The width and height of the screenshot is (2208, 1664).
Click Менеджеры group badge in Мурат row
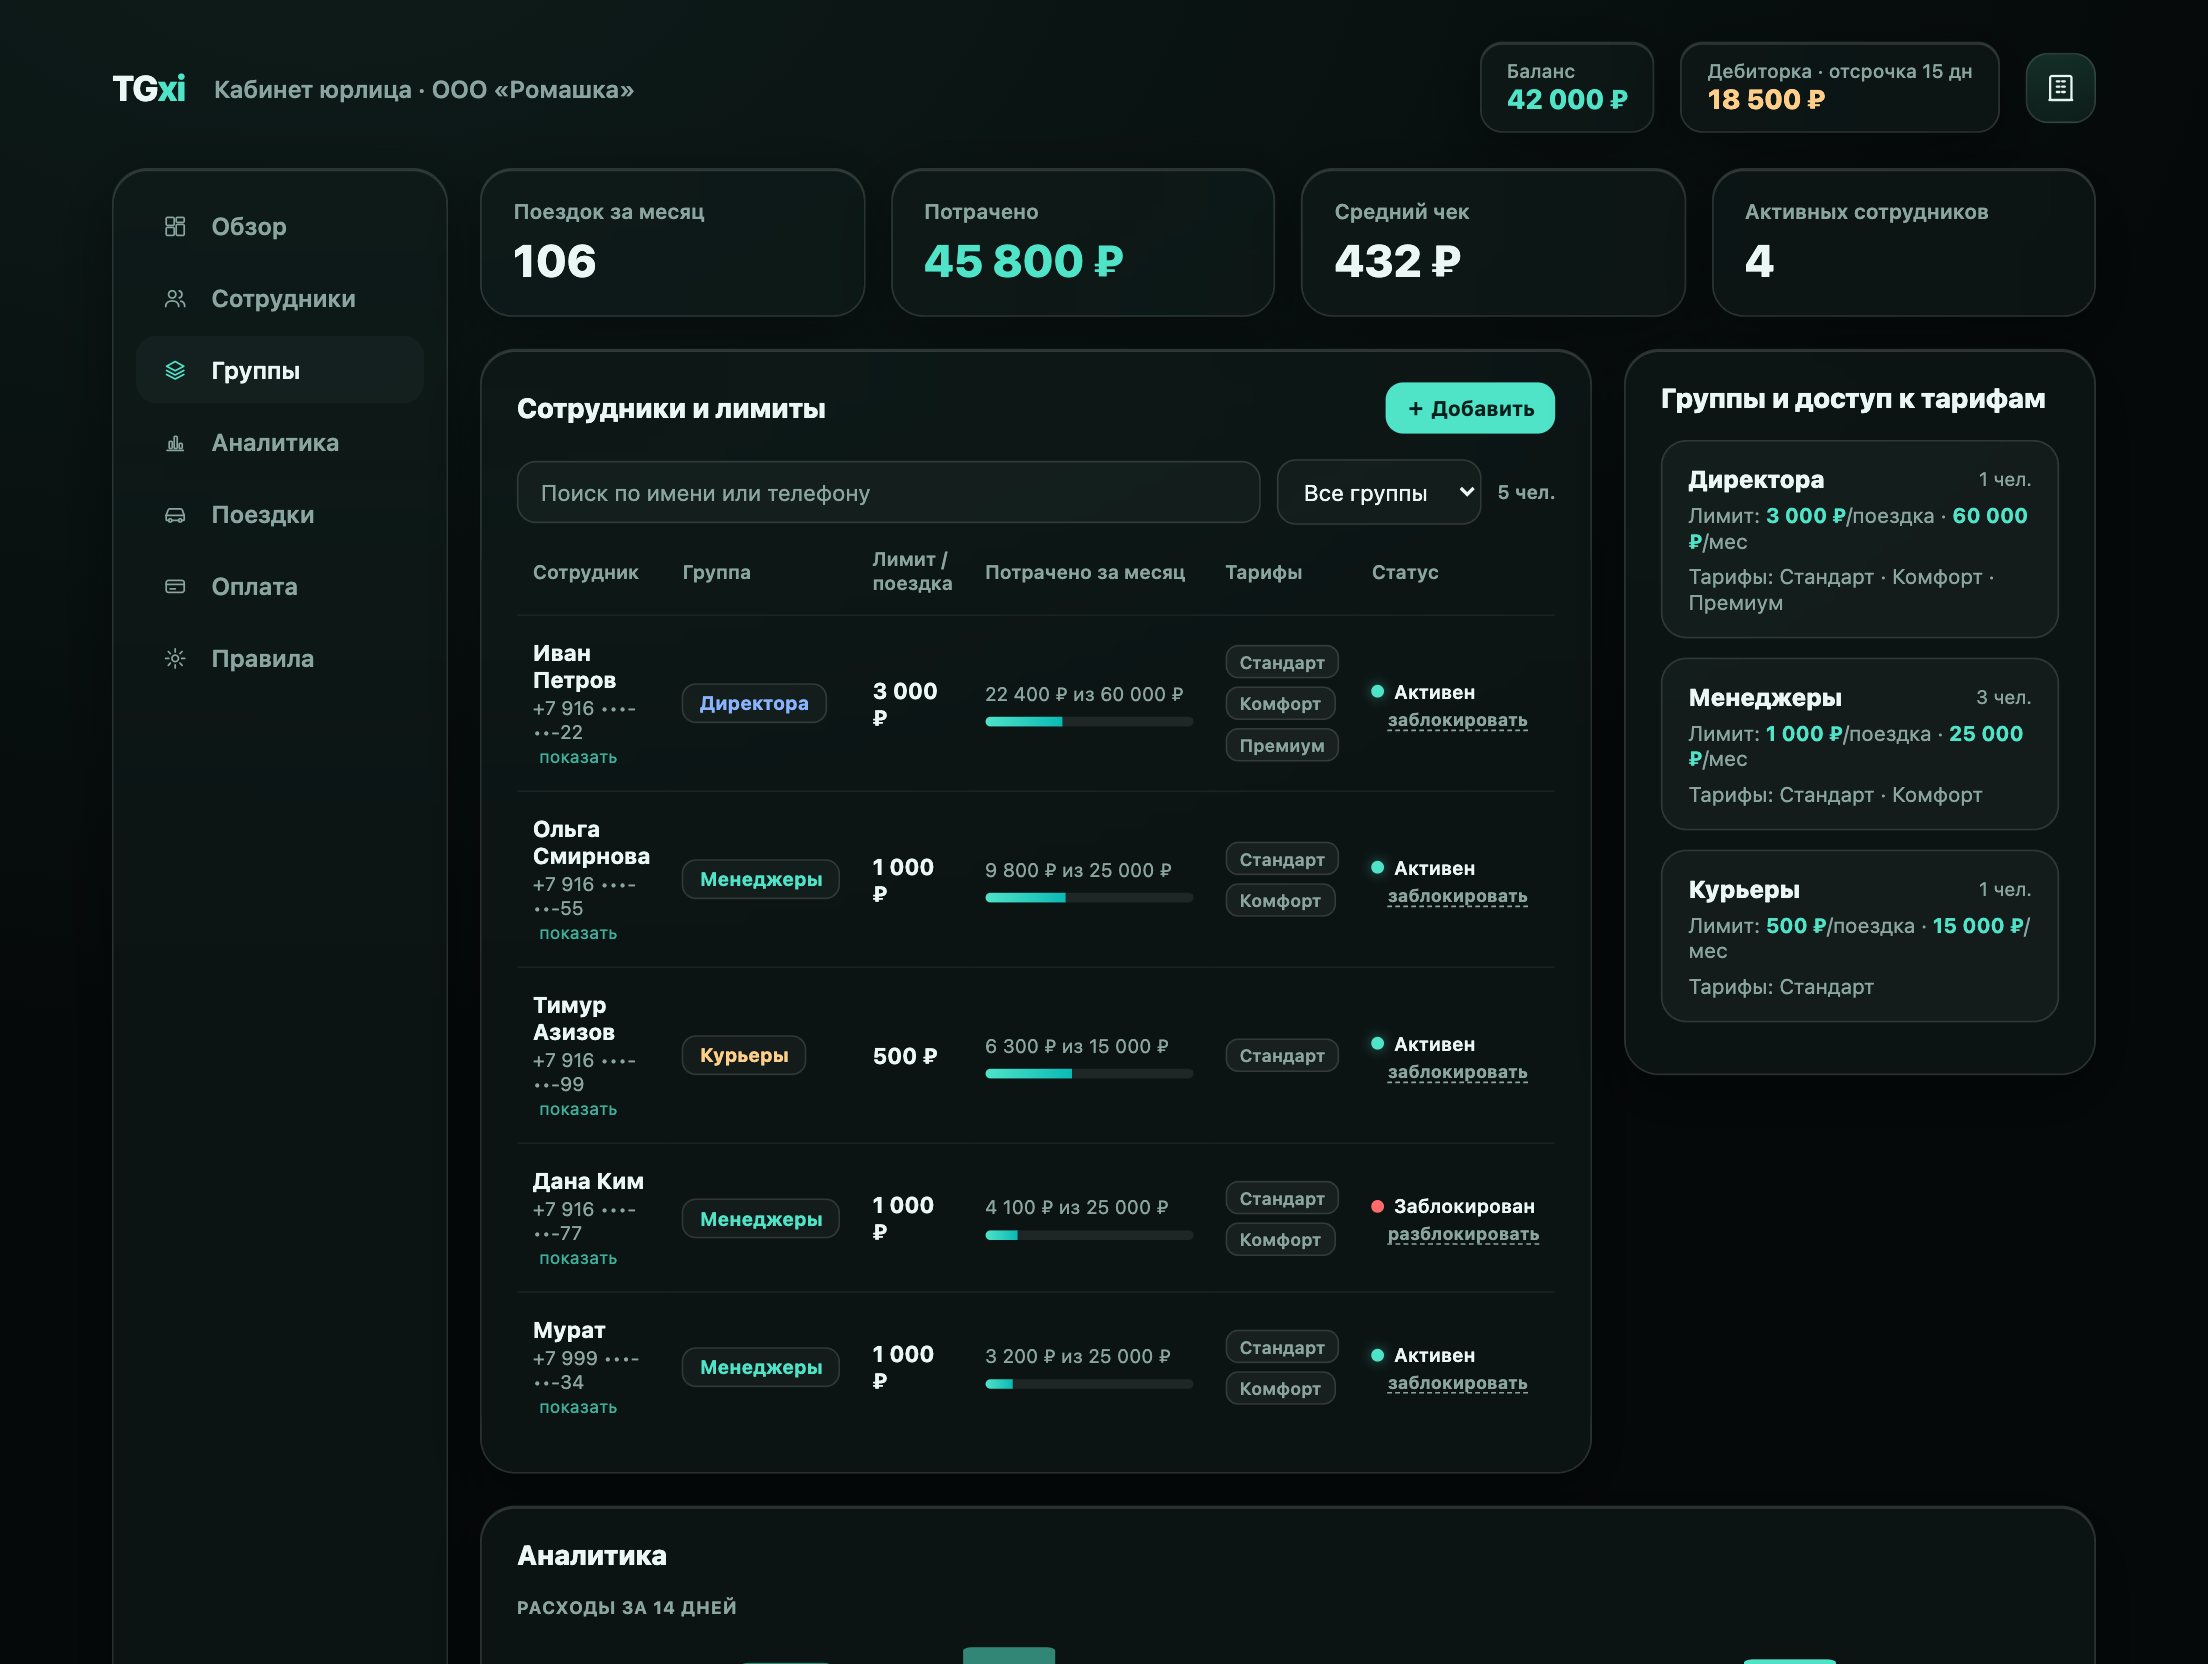point(761,1367)
